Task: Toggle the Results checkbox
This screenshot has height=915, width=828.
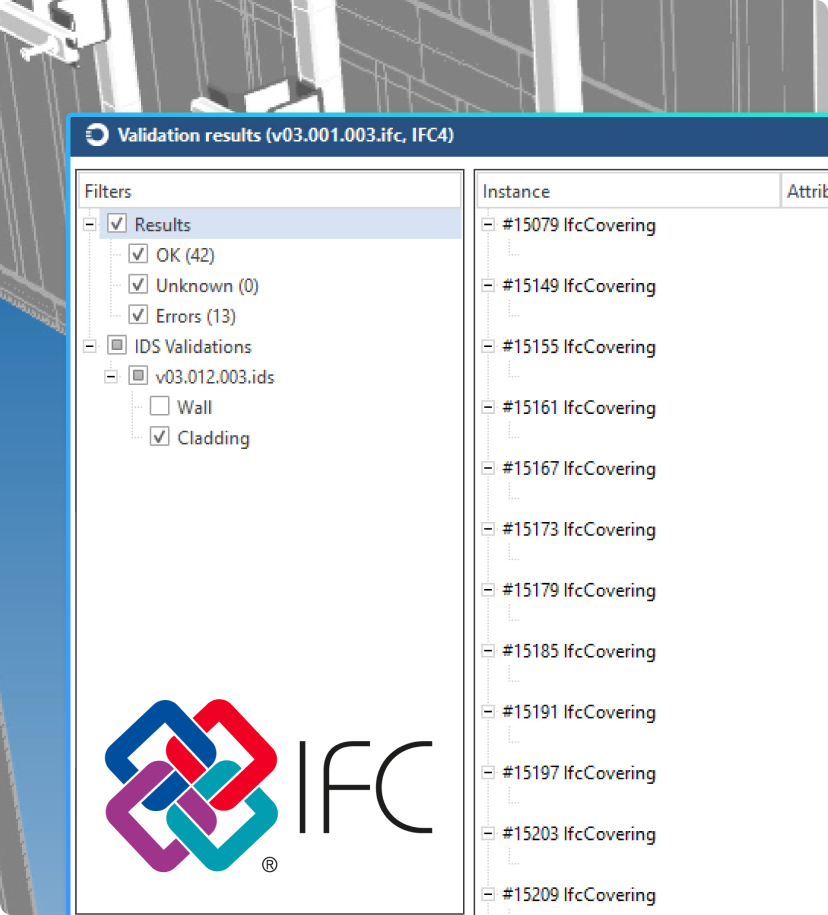Action: point(117,225)
